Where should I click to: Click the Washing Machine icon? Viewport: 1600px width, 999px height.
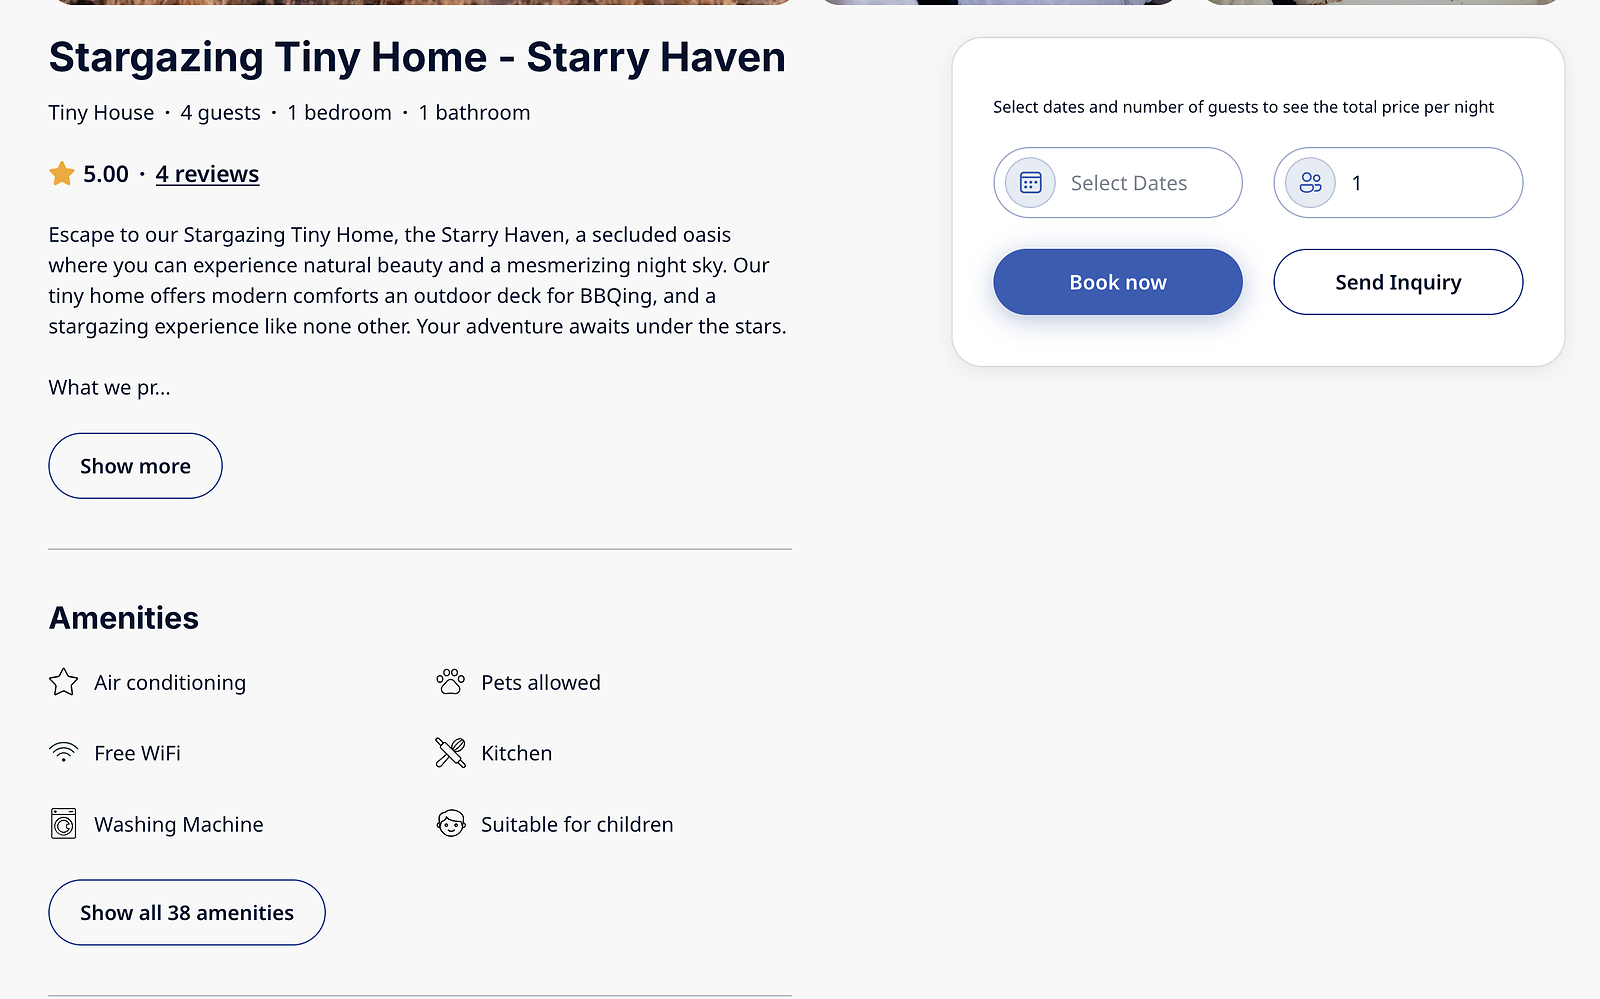point(64,824)
